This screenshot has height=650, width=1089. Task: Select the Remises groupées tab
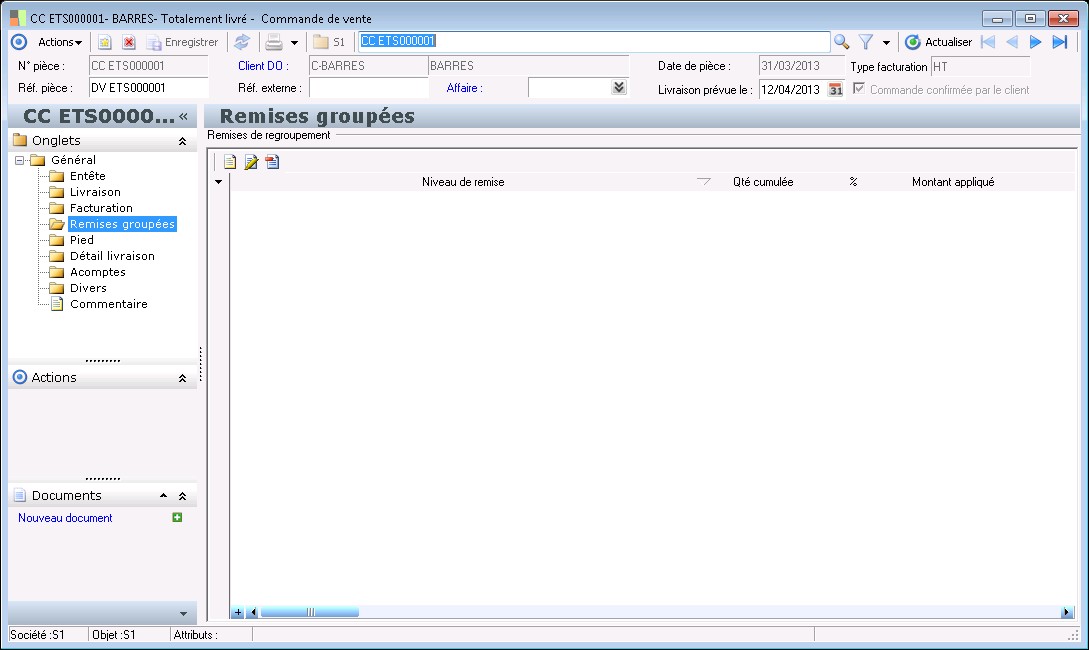[x=122, y=224]
